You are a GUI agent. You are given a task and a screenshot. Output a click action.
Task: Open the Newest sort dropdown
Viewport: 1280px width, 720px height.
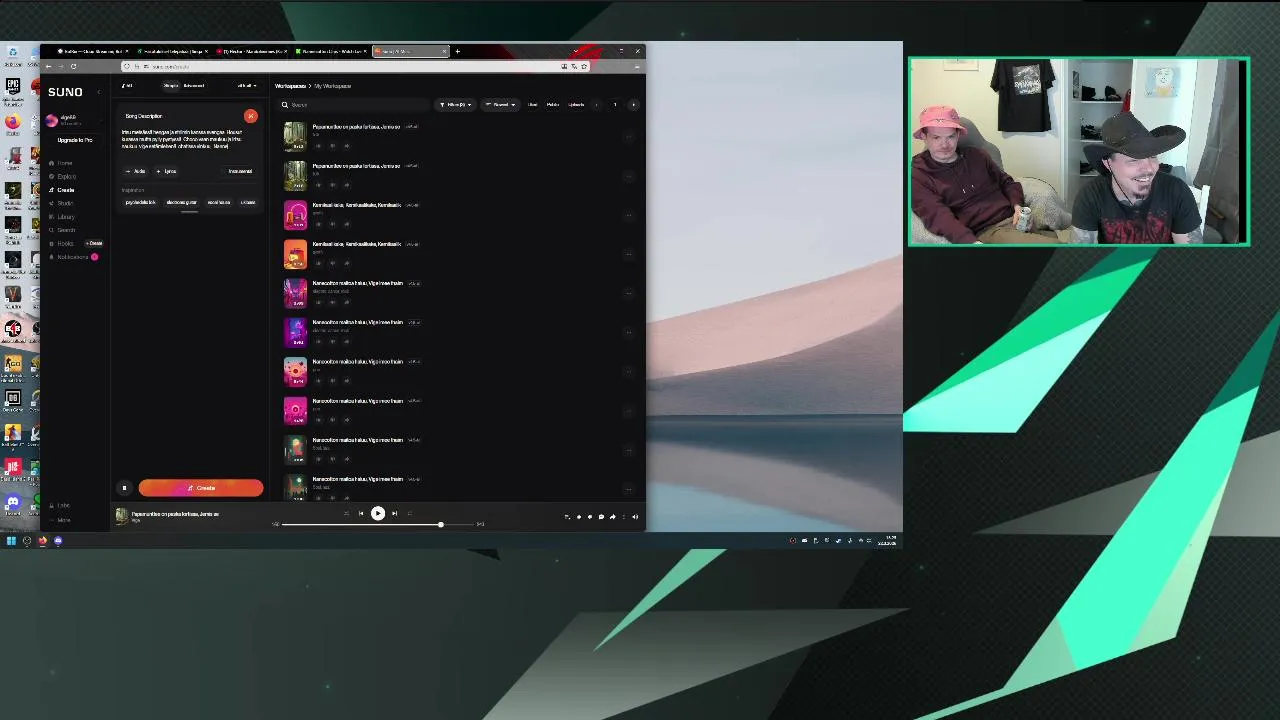(x=500, y=105)
